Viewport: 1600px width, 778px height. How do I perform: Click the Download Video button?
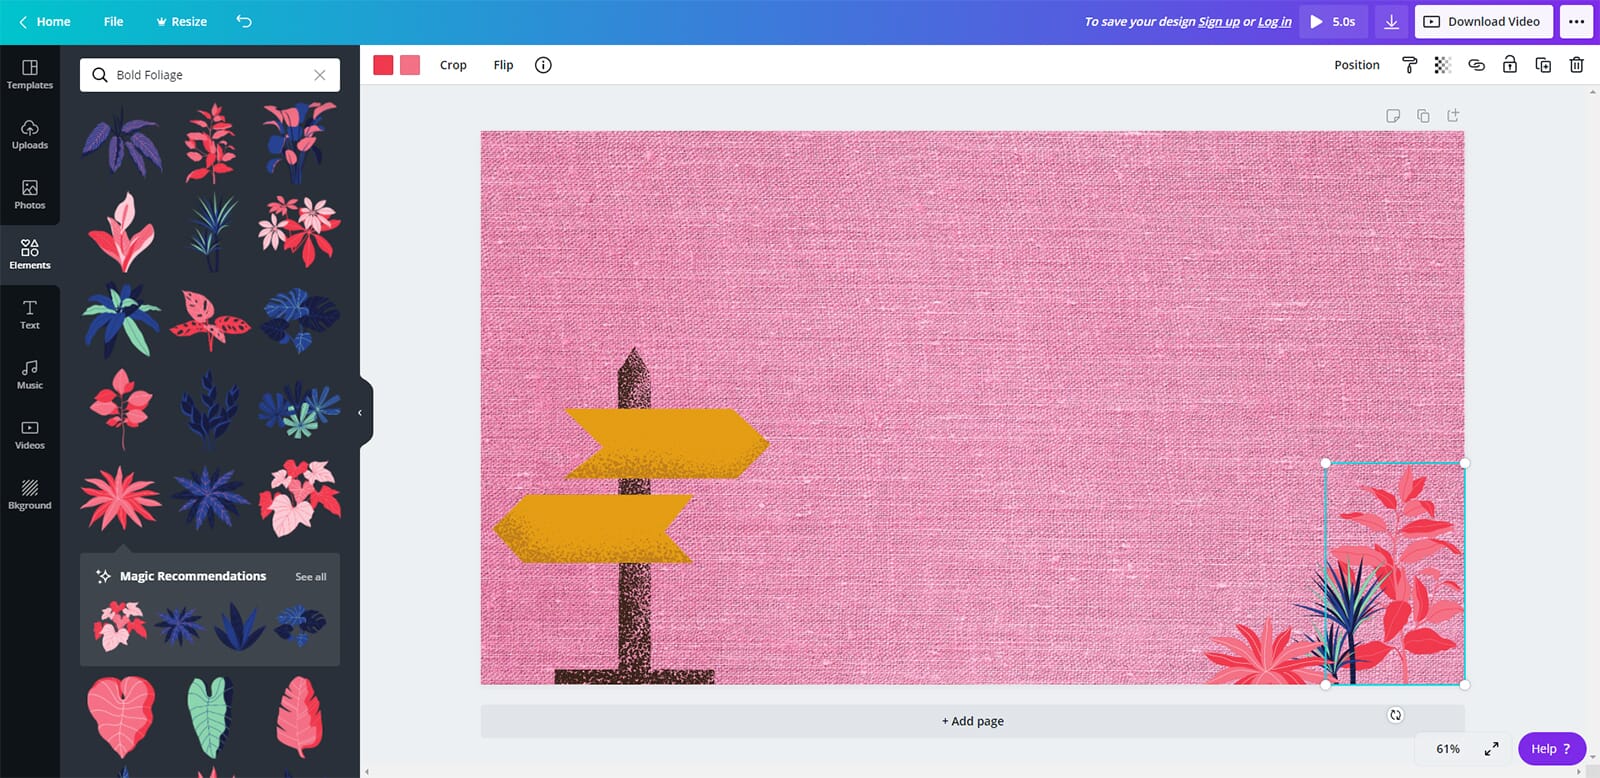[x=1483, y=21]
